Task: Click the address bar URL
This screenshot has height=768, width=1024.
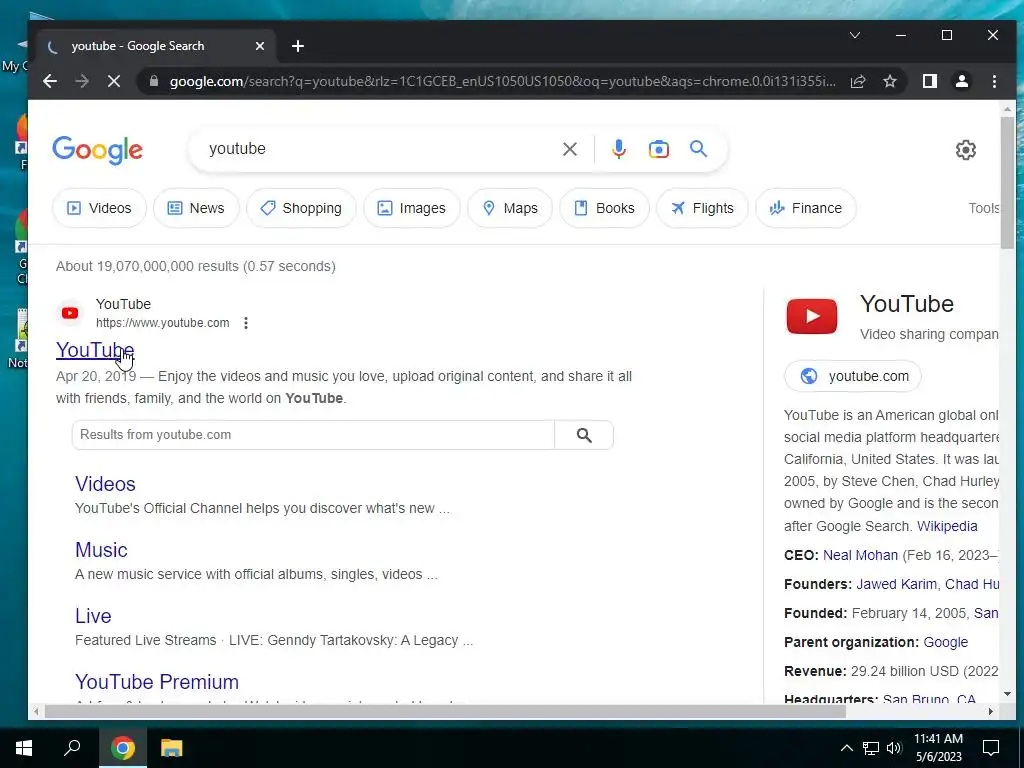Action: pyautogui.click(x=502, y=82)
